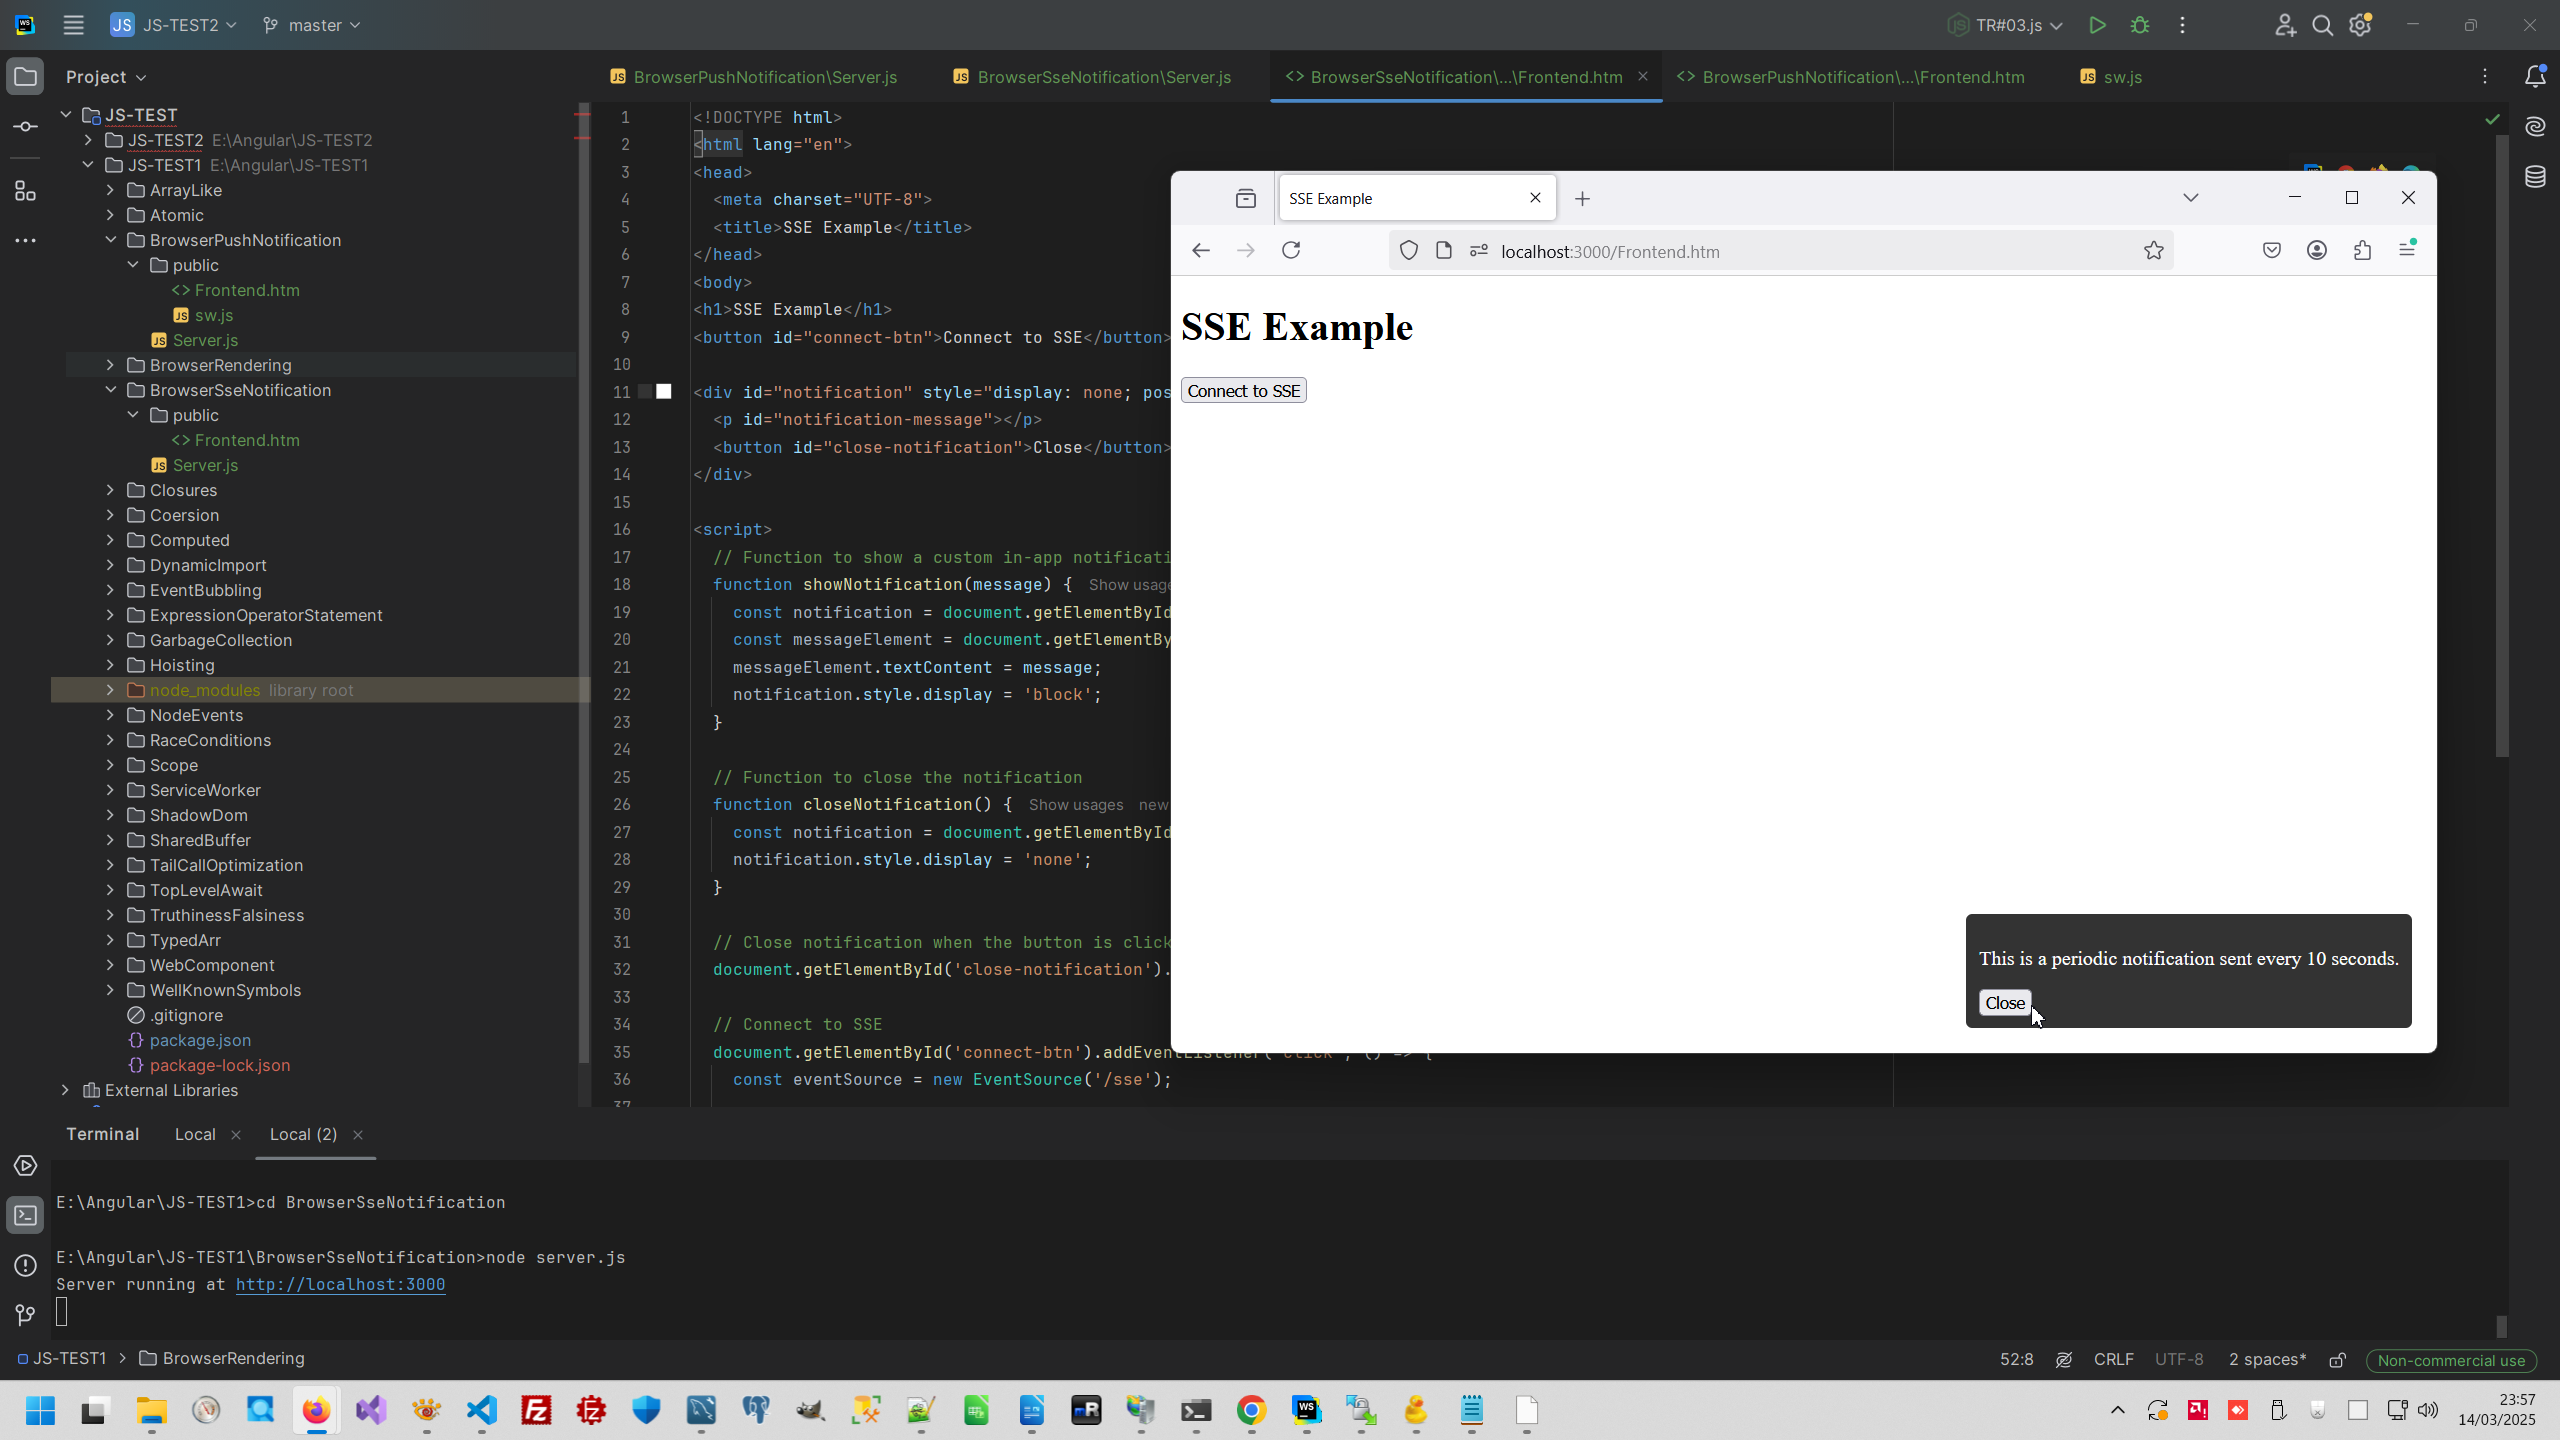Viewport: 2560px width, 1440px height.
Task: Click the Connect to SSE button
Action: point(1243,391)
